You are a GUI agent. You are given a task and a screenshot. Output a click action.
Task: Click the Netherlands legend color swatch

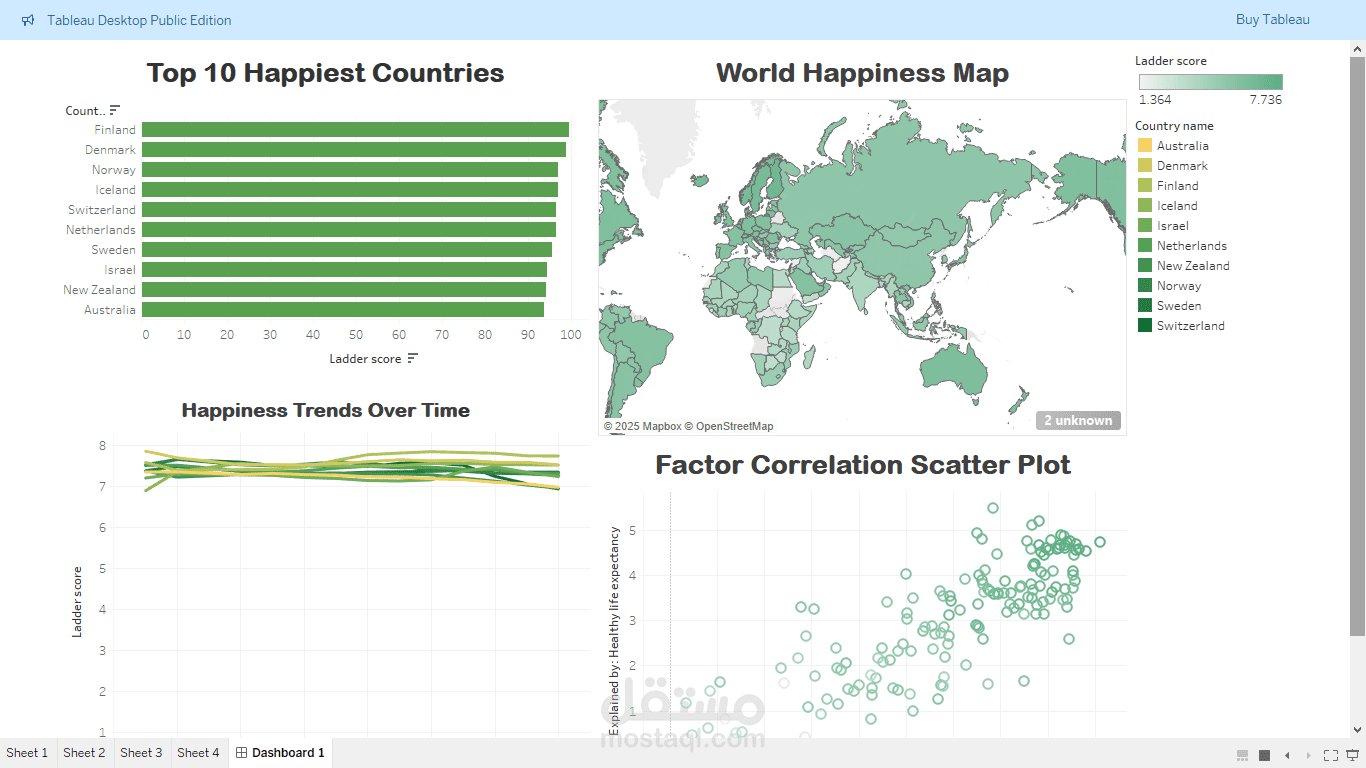[x=1145, y=245]
